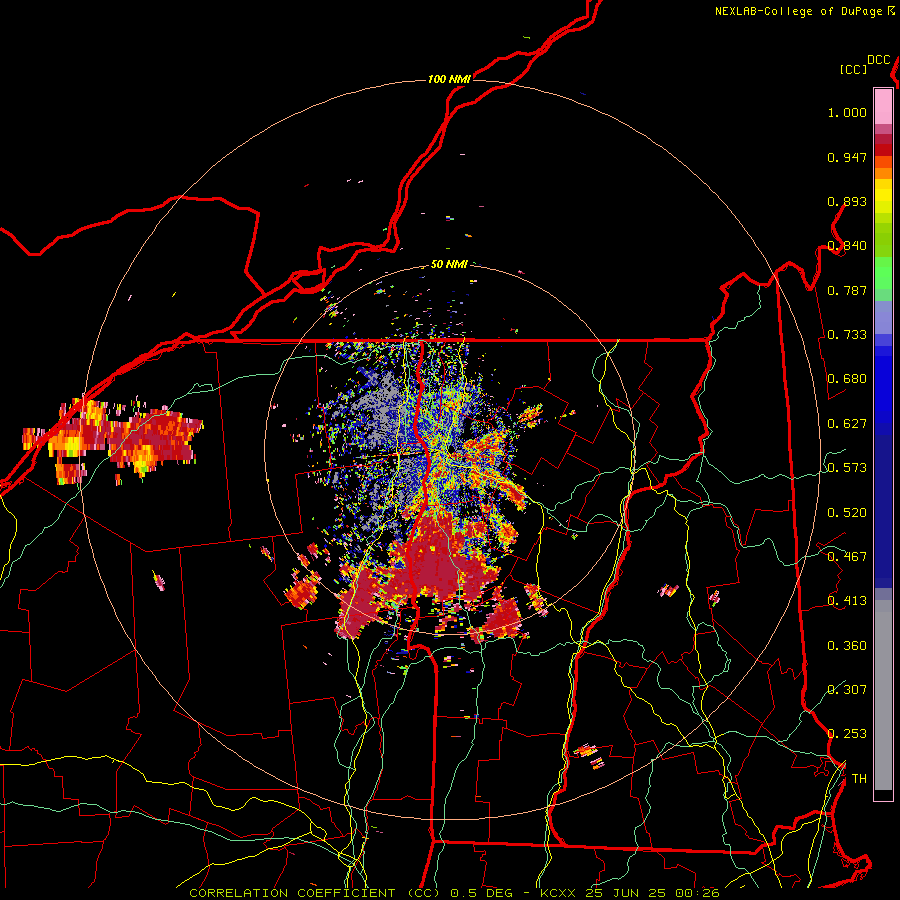The image size is (900, 900).
Task: Click the 25 JUN 25 00:26 timestamp
Action: [x=652, y=893]
